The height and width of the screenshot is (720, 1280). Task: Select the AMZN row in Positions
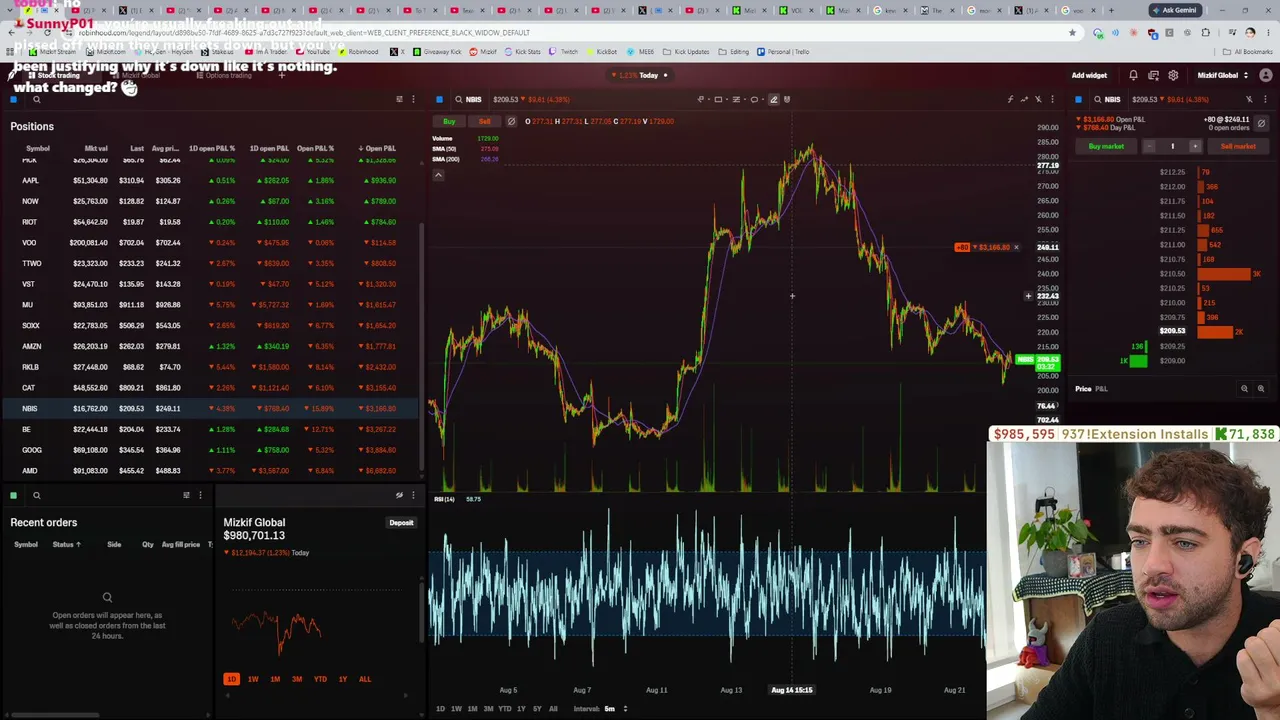click(209, 346)
